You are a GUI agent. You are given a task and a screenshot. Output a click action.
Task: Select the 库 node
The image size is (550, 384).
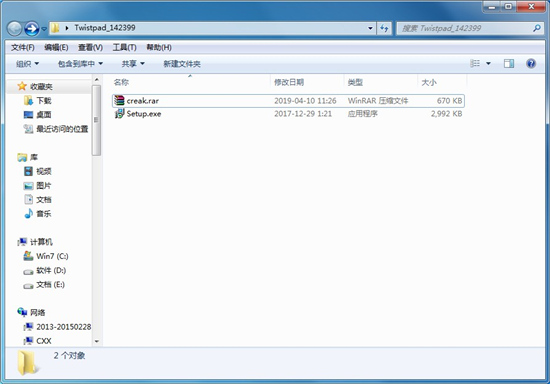(34, 157)
